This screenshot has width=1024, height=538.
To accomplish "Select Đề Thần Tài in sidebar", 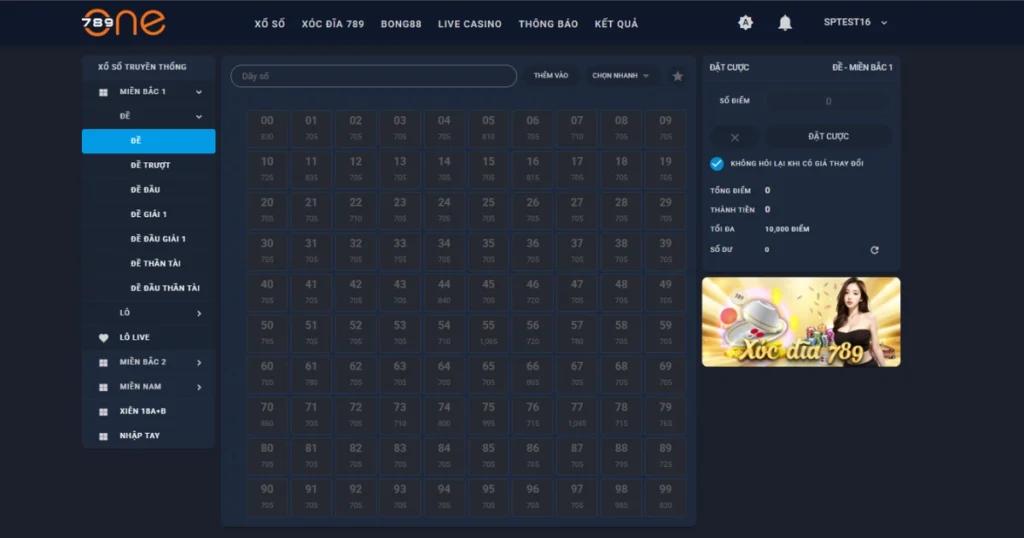I will pyautogui.click(x=155, y=263).
